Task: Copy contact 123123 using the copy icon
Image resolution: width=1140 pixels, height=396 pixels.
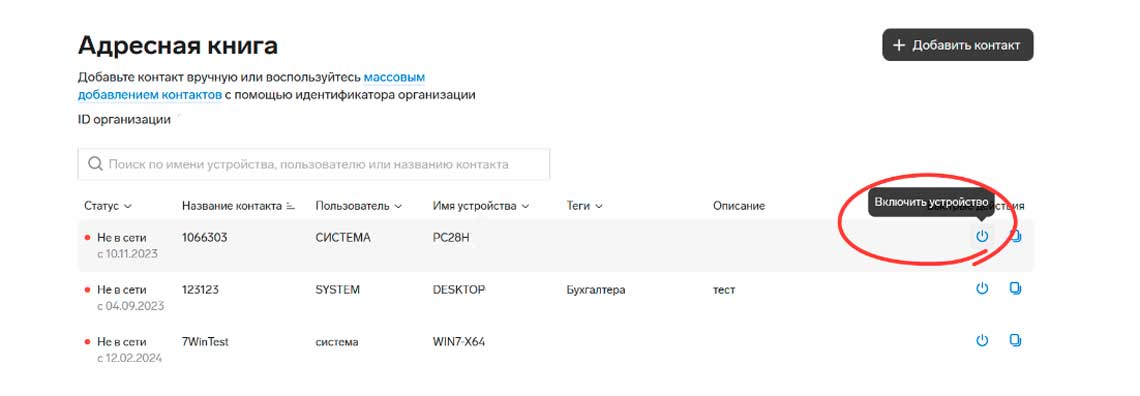Action: point(1016,288)
